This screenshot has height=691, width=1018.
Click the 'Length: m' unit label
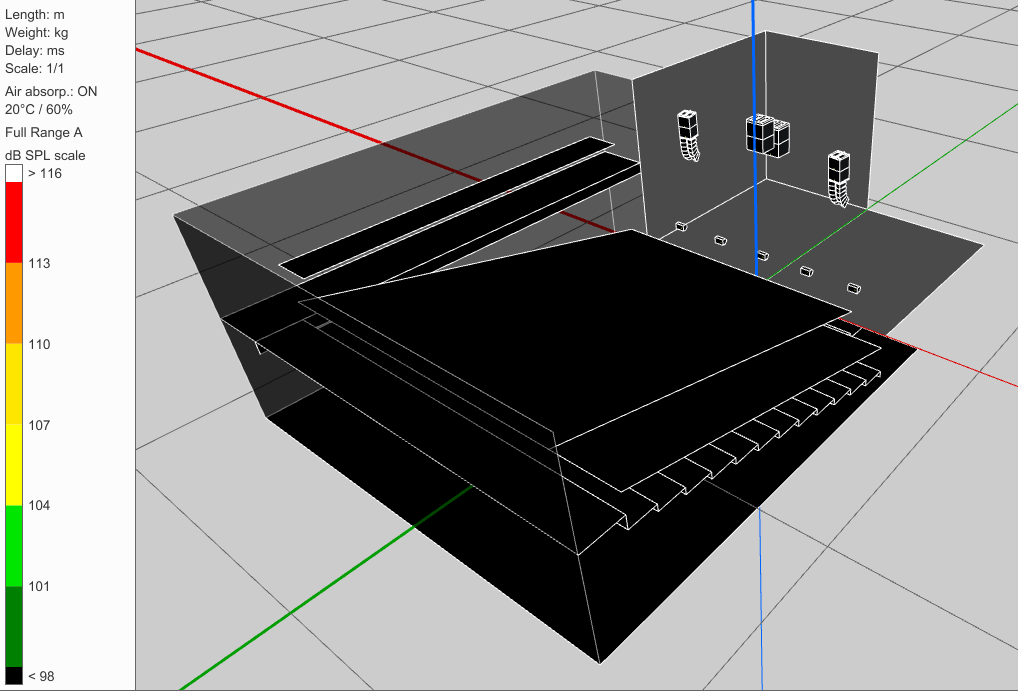point(35,14)
